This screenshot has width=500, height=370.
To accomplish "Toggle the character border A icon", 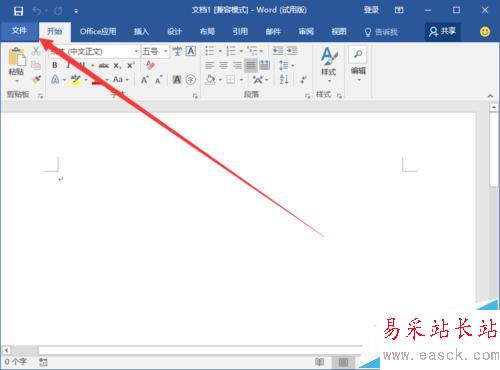I will click(191, 51).
